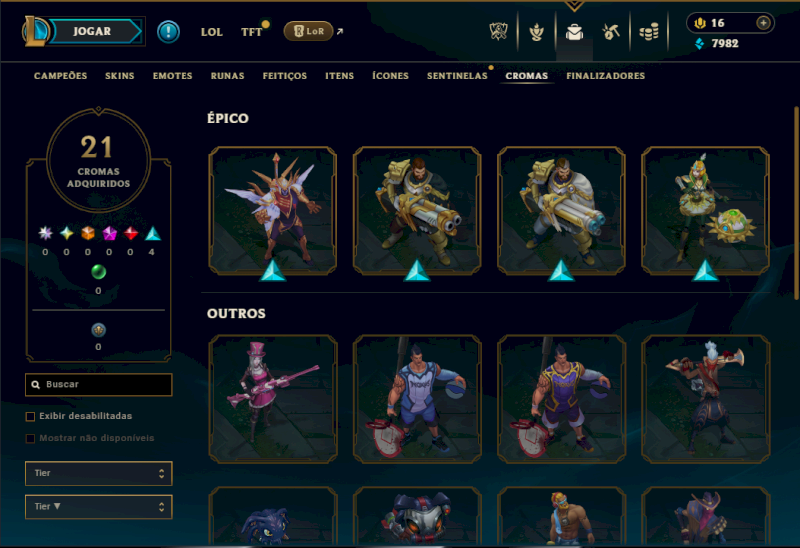Click the Buscar search field
800x548 pixels.
[98, 385]
